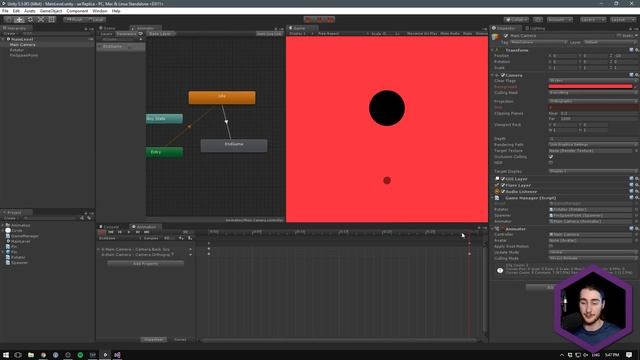The width and height of the screenshot is (640, 360).
Task: Open the Window menu
Action: pyautogui.click(x=100, y=11)
